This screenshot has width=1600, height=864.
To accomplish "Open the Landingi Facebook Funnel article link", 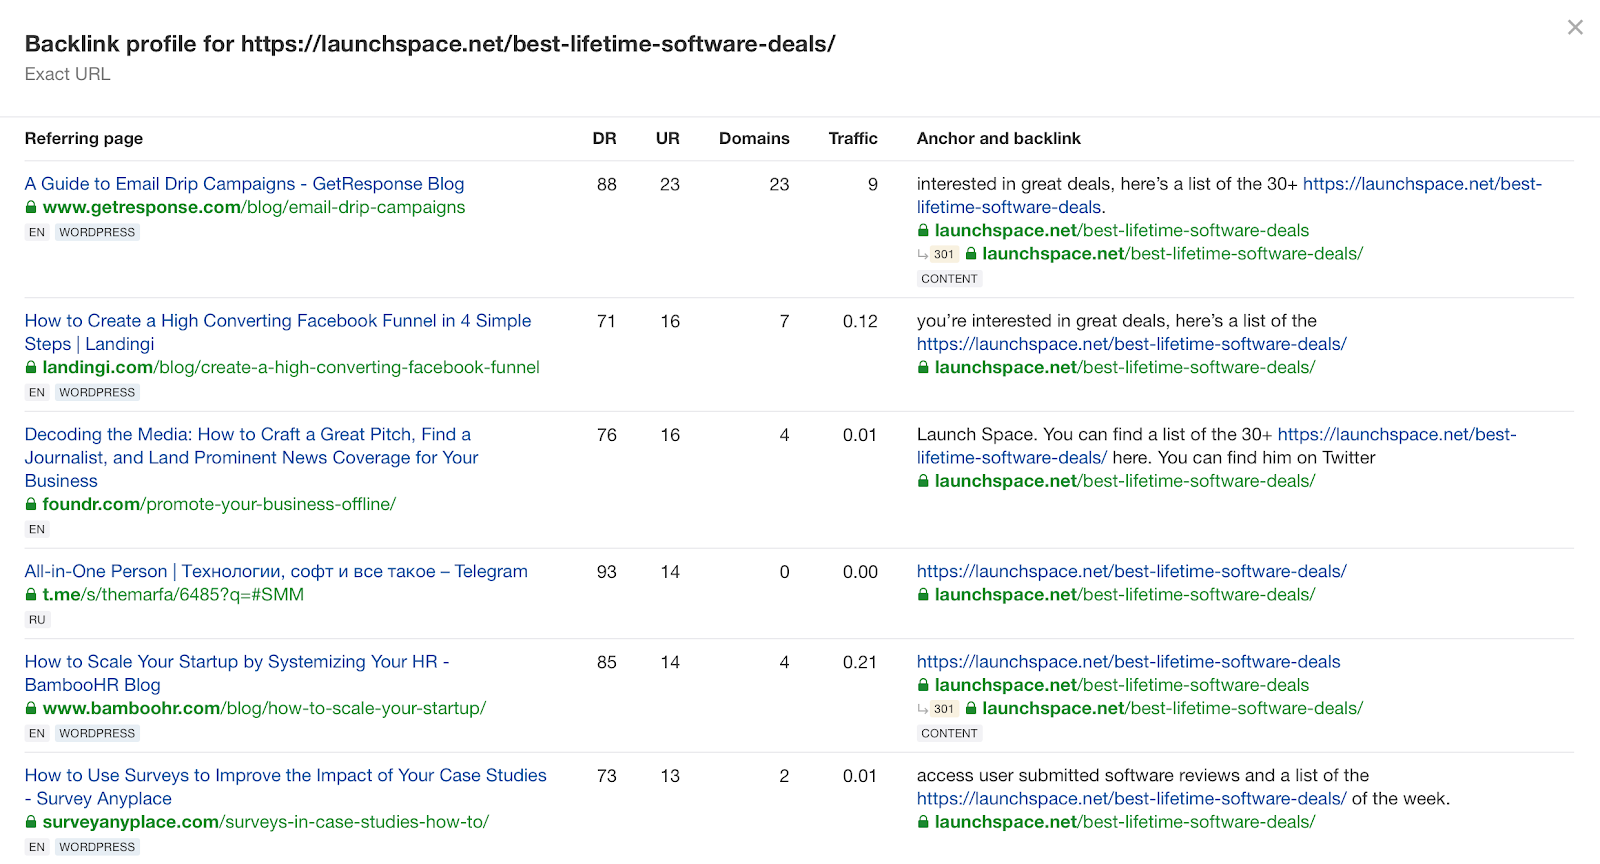I will pos(277,321).
